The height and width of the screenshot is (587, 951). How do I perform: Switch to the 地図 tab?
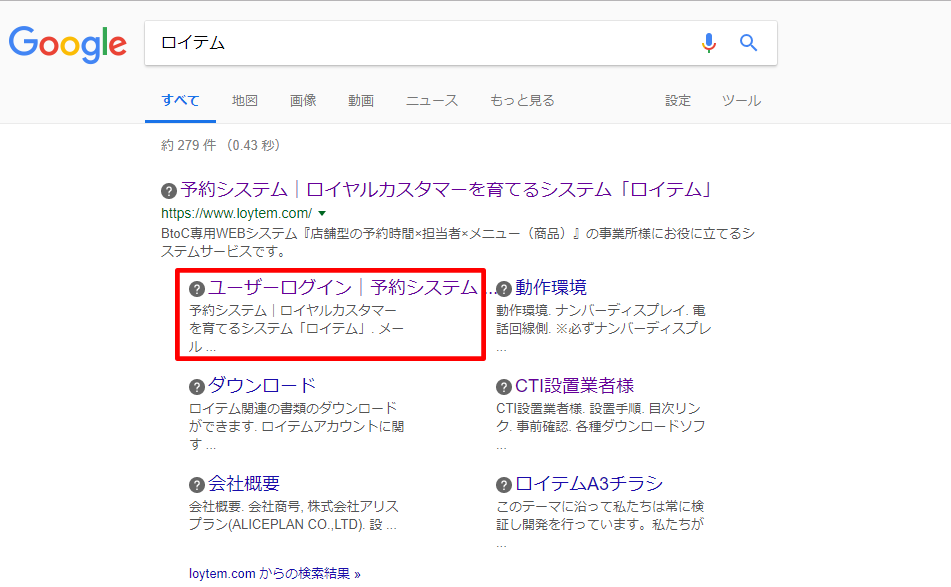pos(245,101)
